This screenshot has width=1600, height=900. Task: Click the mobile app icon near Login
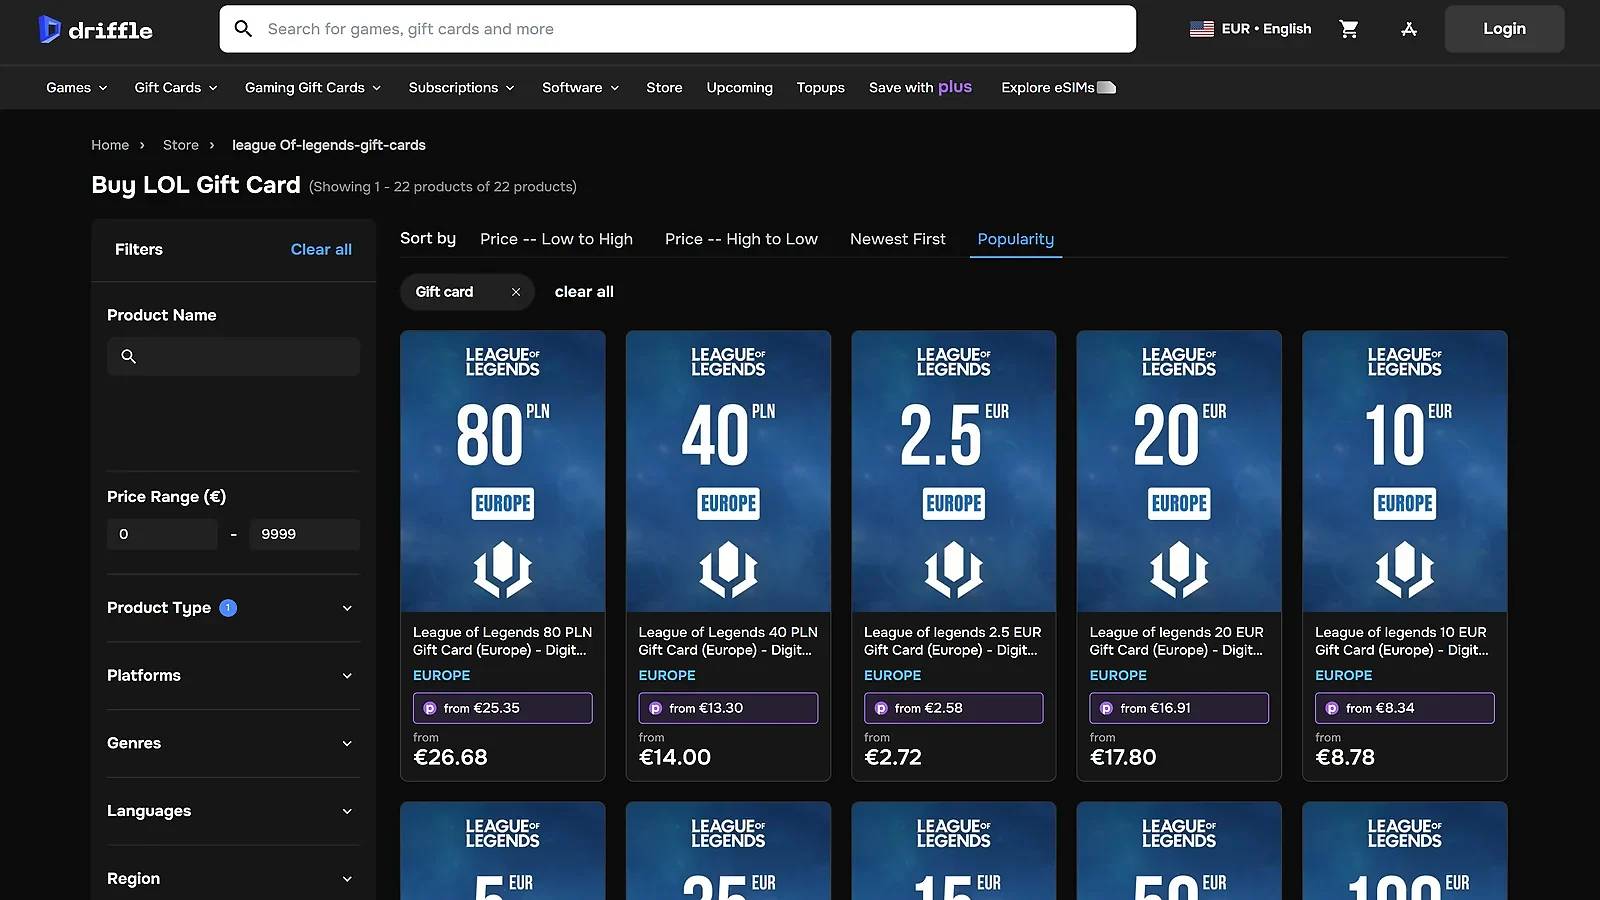pyautogui.click(x=1409, y=29)
